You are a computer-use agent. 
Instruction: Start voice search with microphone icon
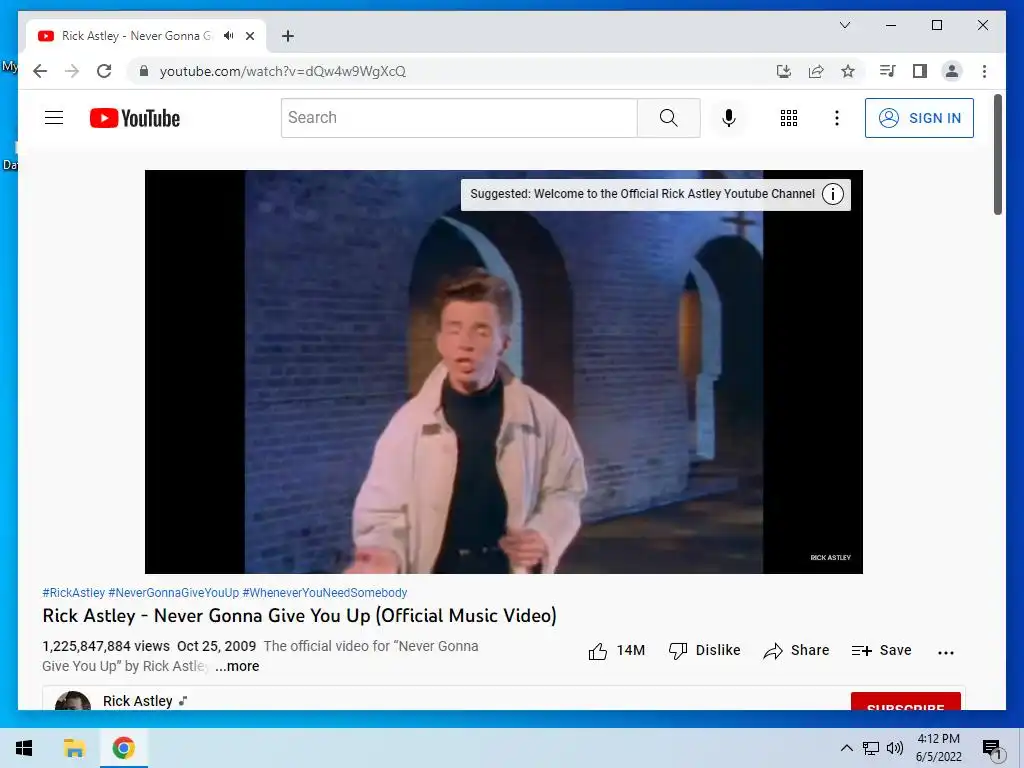coord(729,118)
